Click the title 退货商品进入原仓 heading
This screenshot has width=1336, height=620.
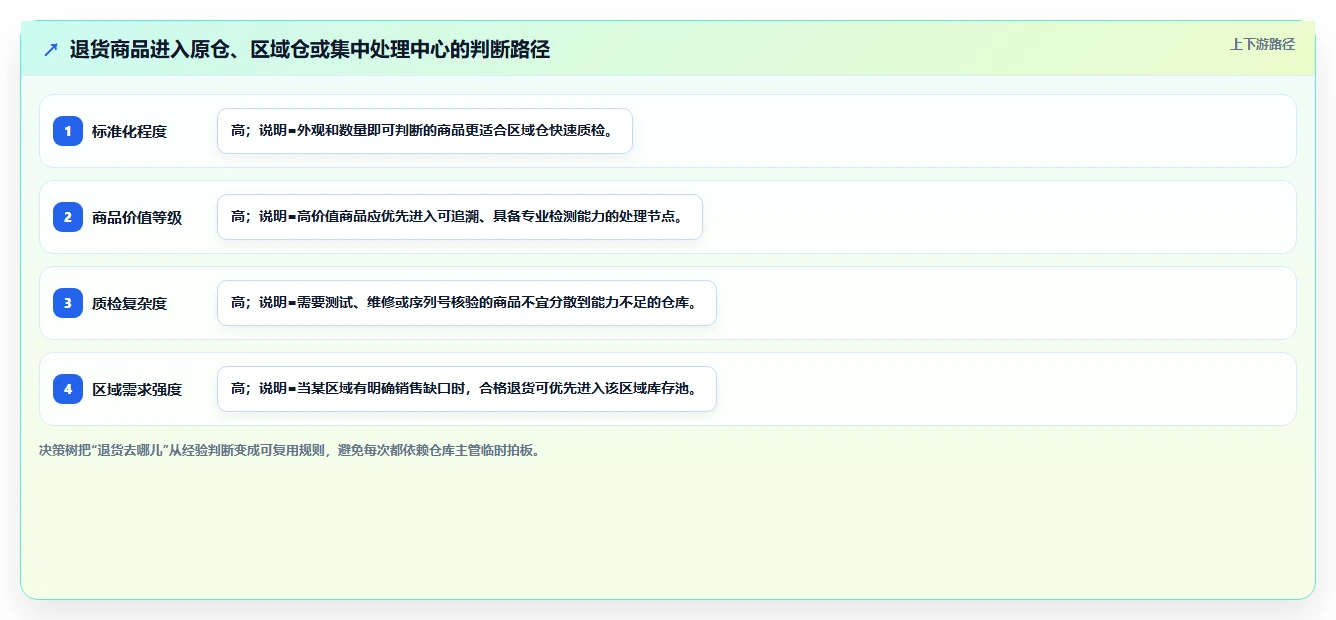click(x=310, y=49)
